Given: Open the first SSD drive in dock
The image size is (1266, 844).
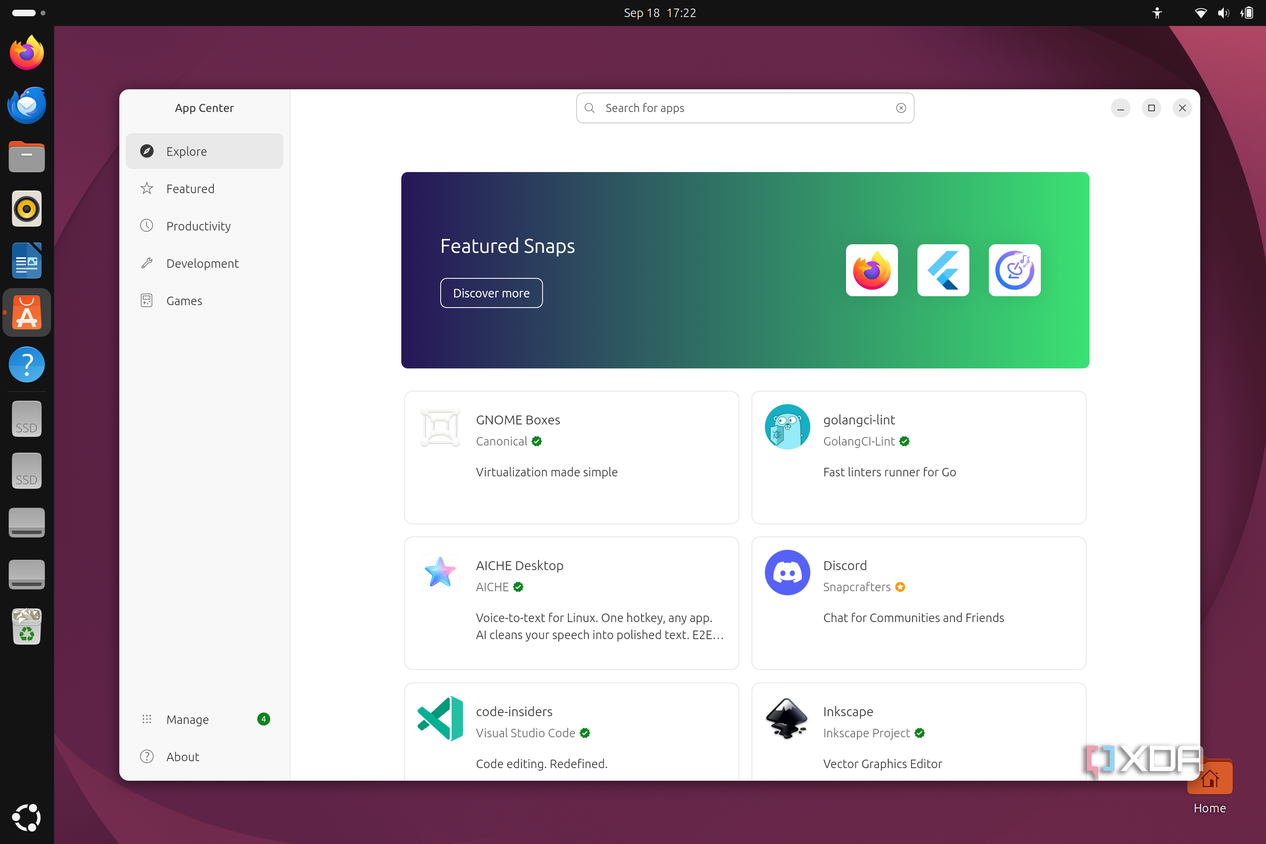Looking at the screenshot, I should coord(27,418).
